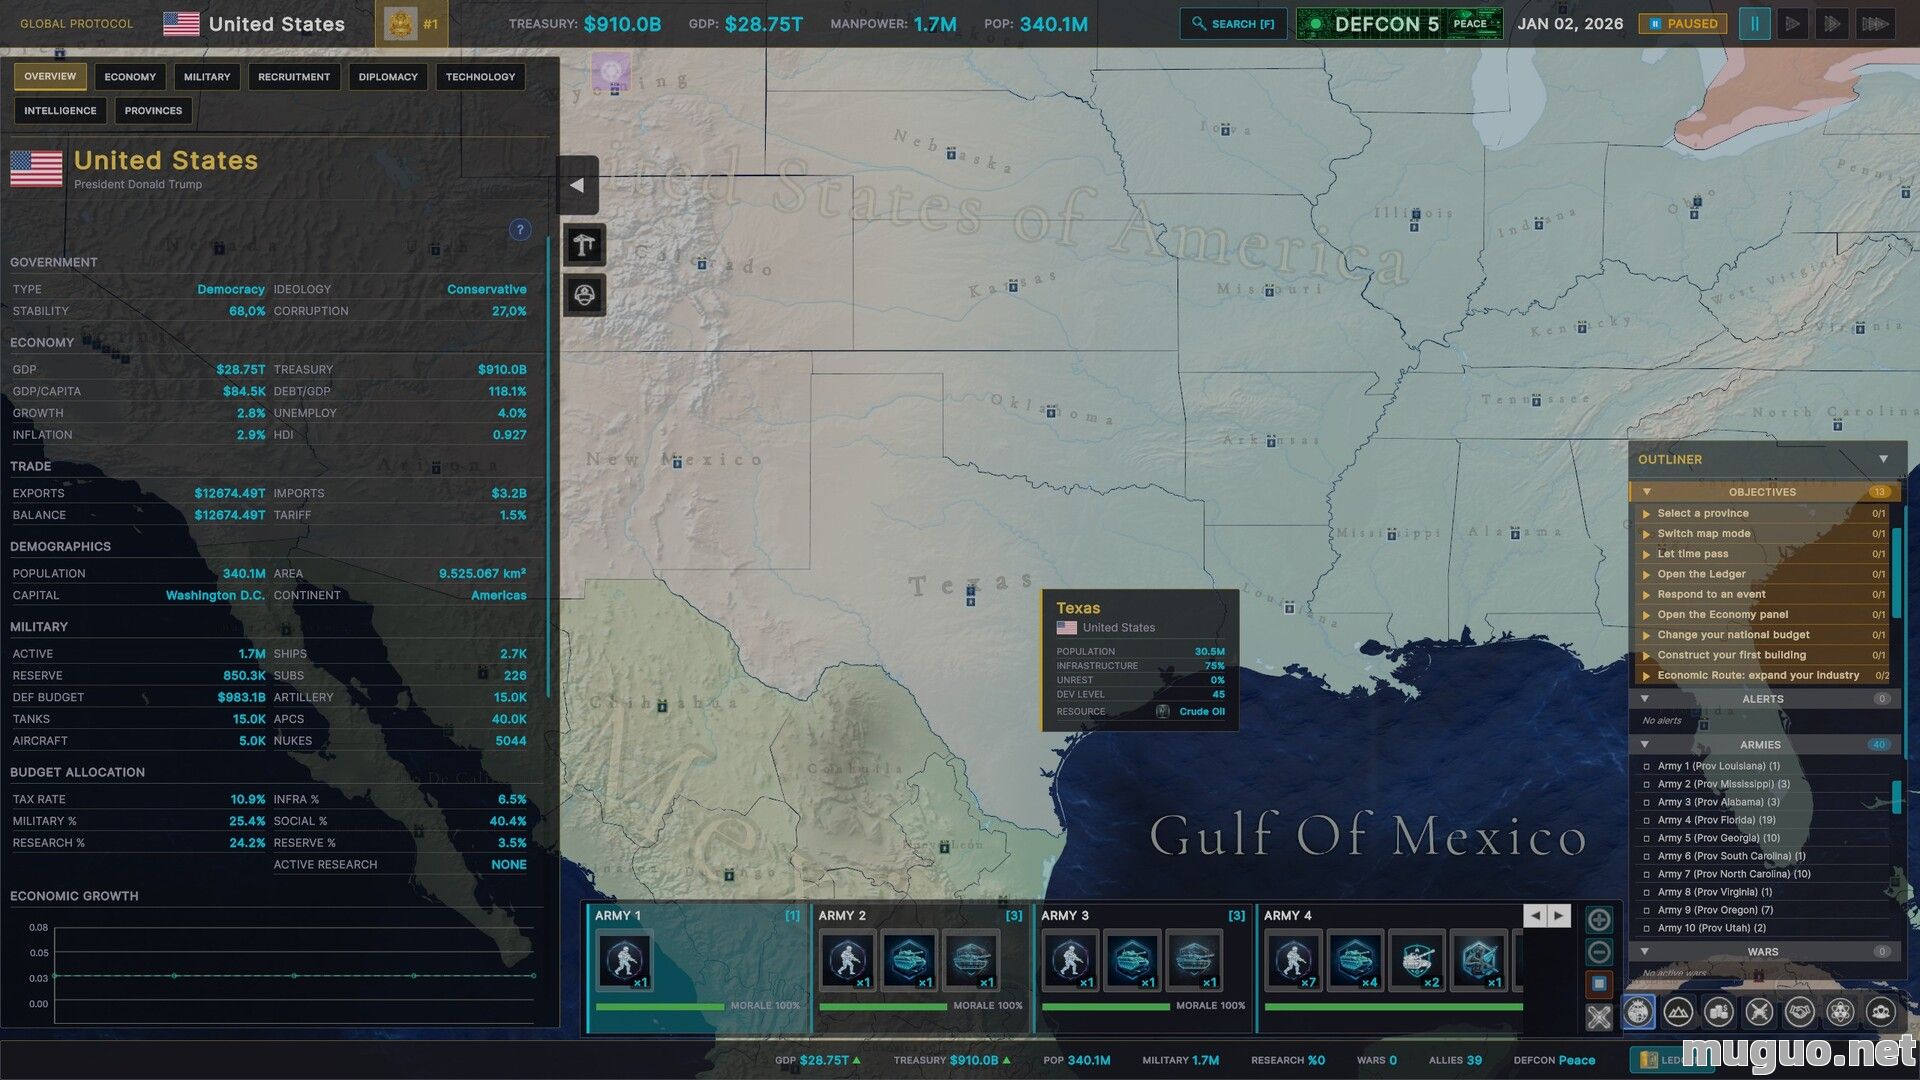1920x1080 pixels.
Task: Open the Economy tab
Action: (130, 77)
